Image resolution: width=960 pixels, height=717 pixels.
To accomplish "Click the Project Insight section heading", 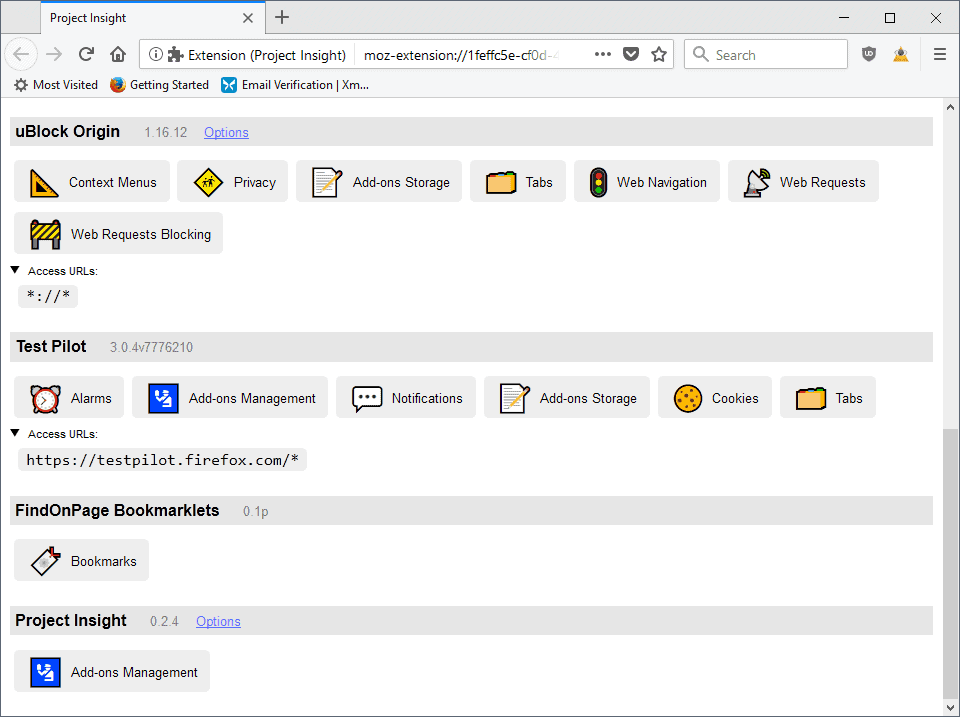I will 71,620.
